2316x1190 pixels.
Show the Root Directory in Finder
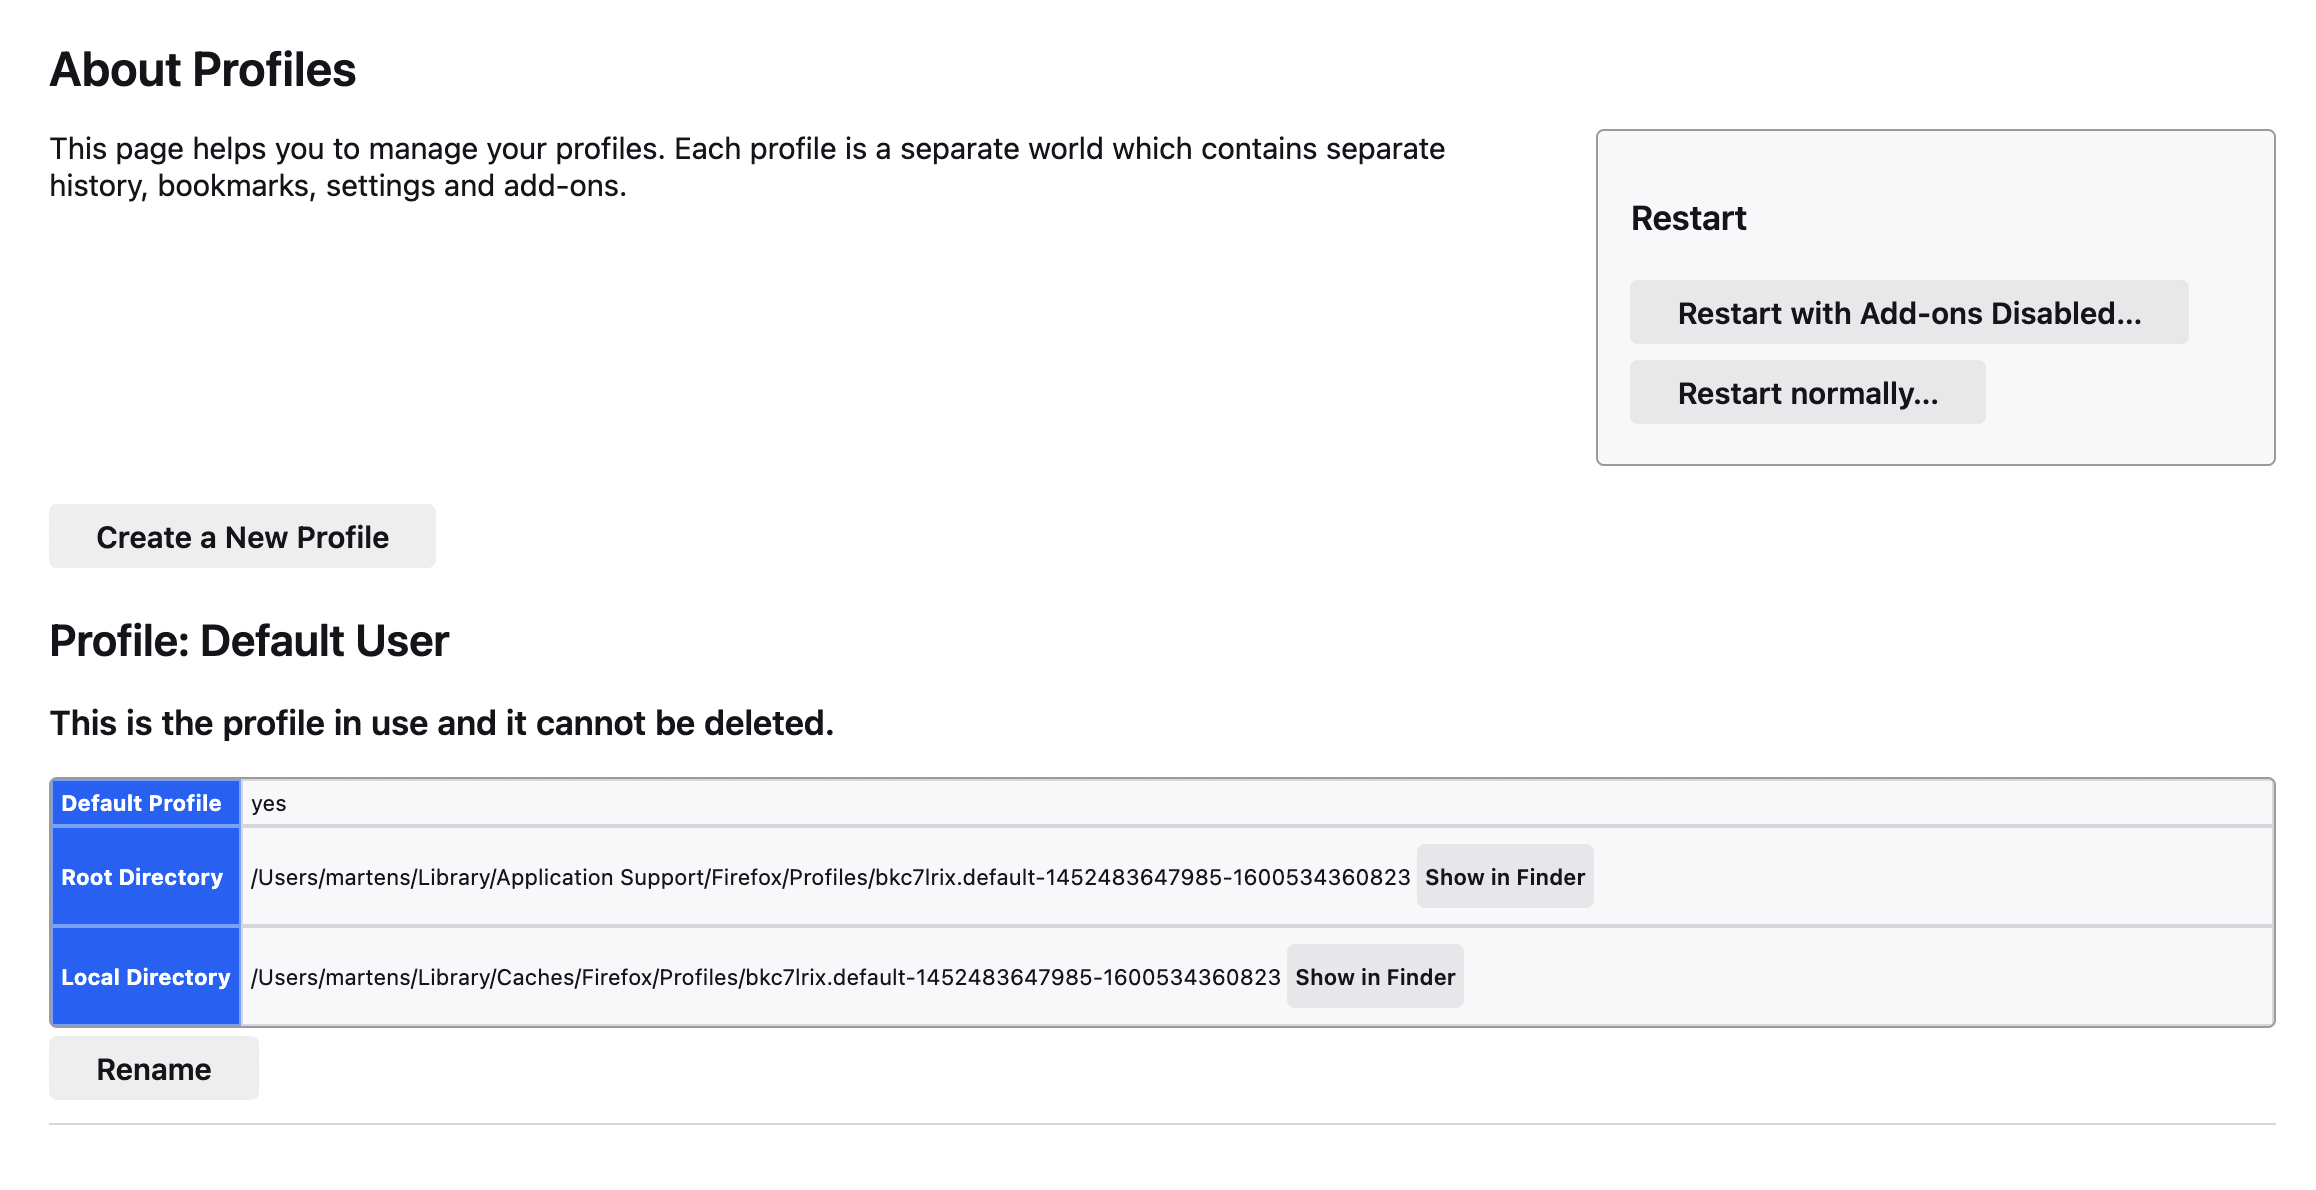coord(1504,877)
